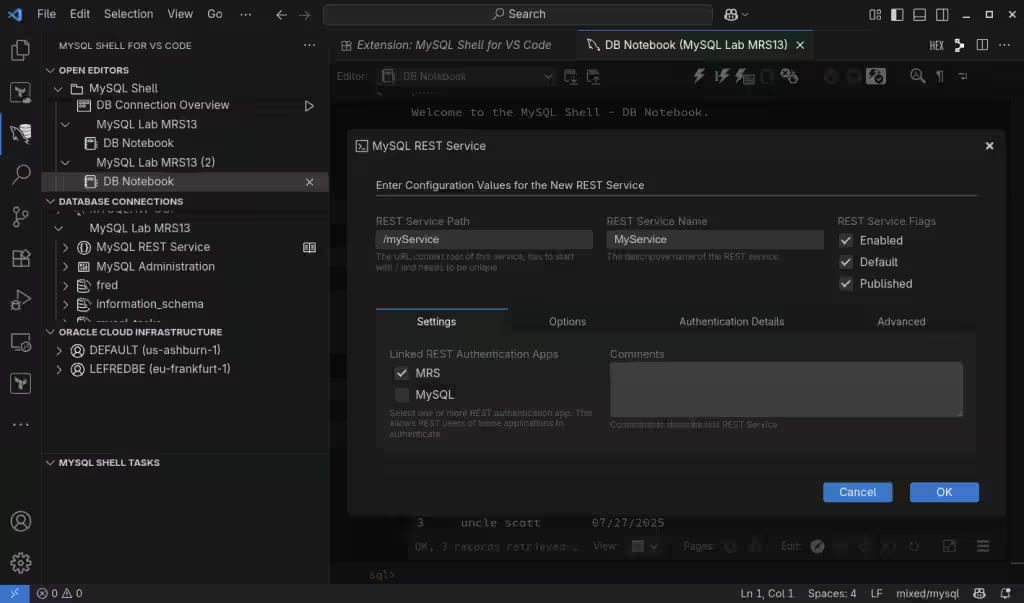Image resolution: width=1024 pixels, height=603 pixels.
Task: Click the REST Service Path input field
Action: 483,240
